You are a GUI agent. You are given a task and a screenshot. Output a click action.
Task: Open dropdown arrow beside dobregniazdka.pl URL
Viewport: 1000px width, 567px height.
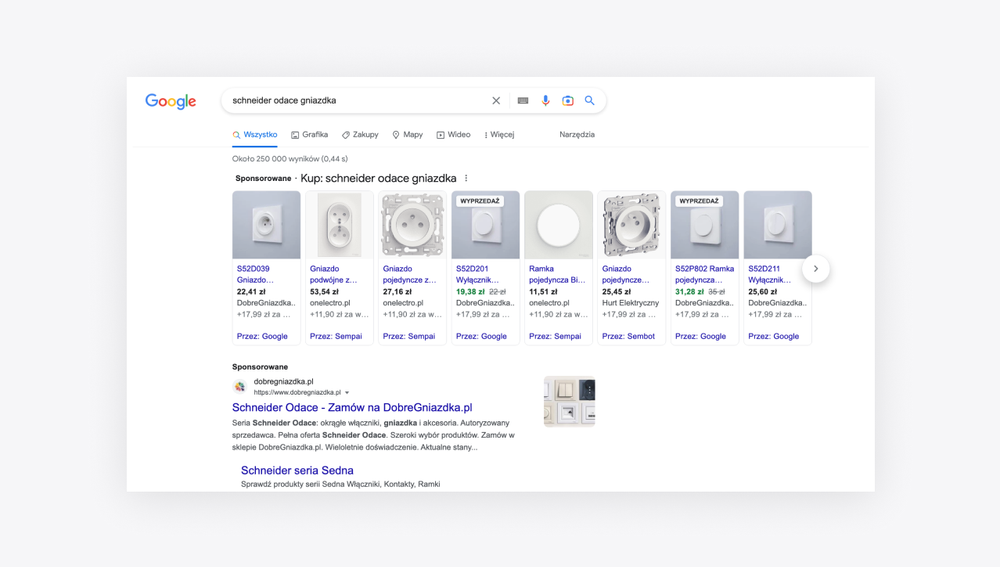point(347,393)
